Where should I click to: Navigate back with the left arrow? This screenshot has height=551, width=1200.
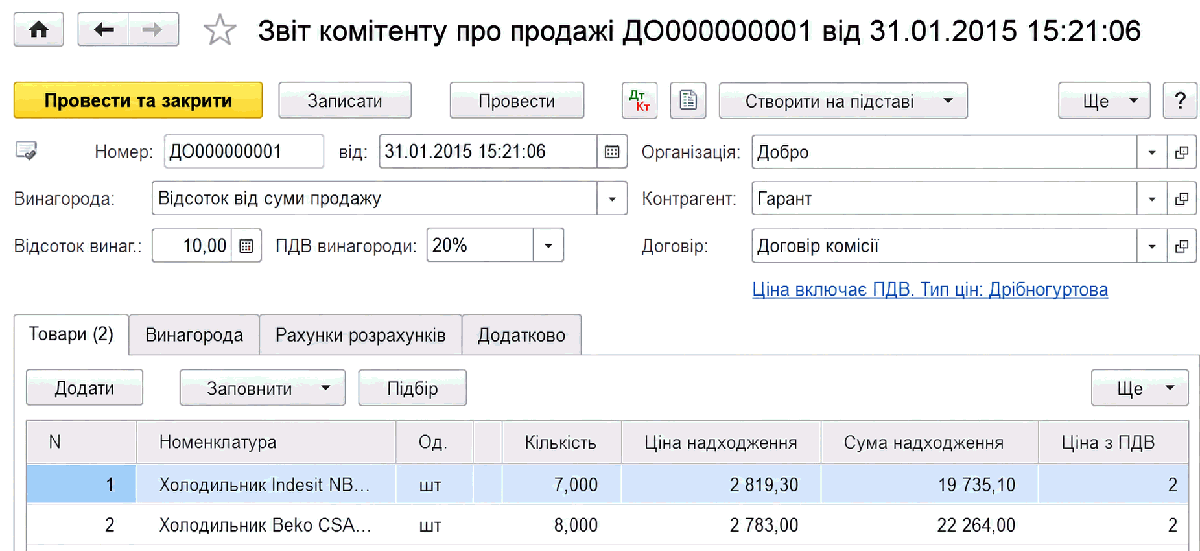[x=103, y=30]
